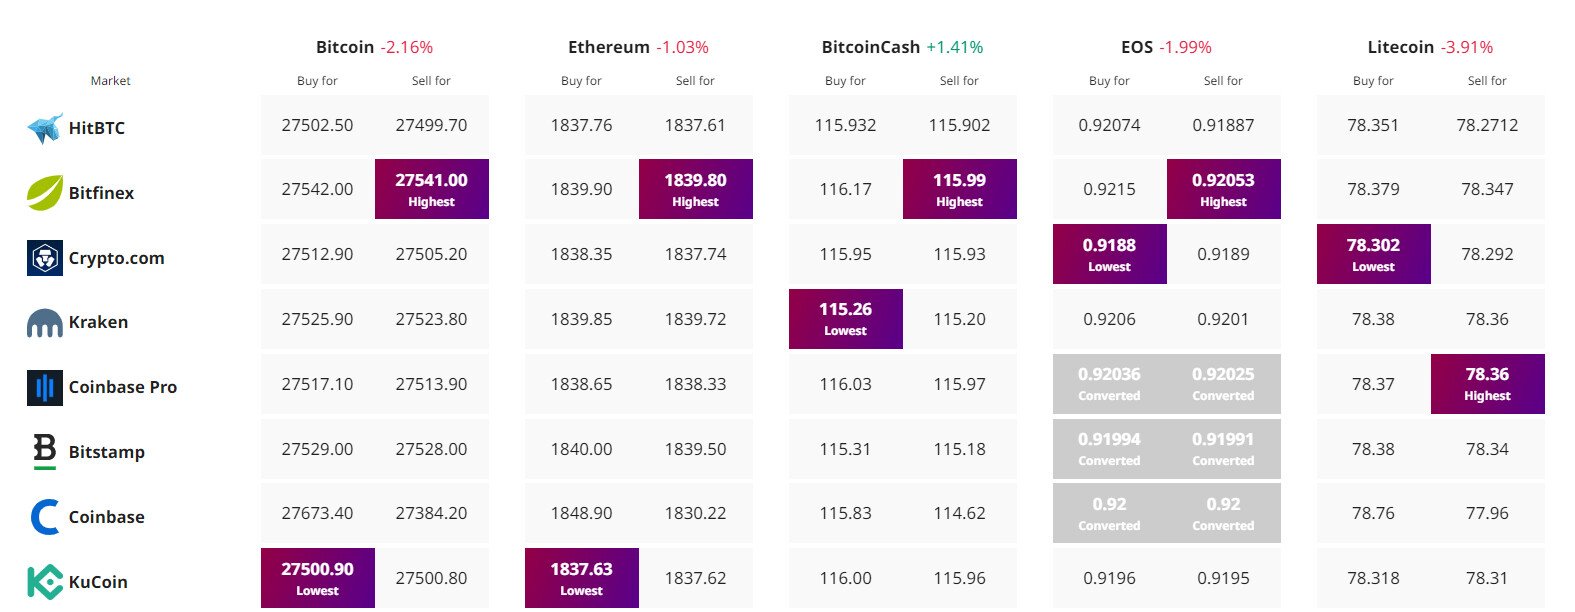Open the Bitcoin column header
The height and width of the screenshot is (612, 1575).
(345, 47)
